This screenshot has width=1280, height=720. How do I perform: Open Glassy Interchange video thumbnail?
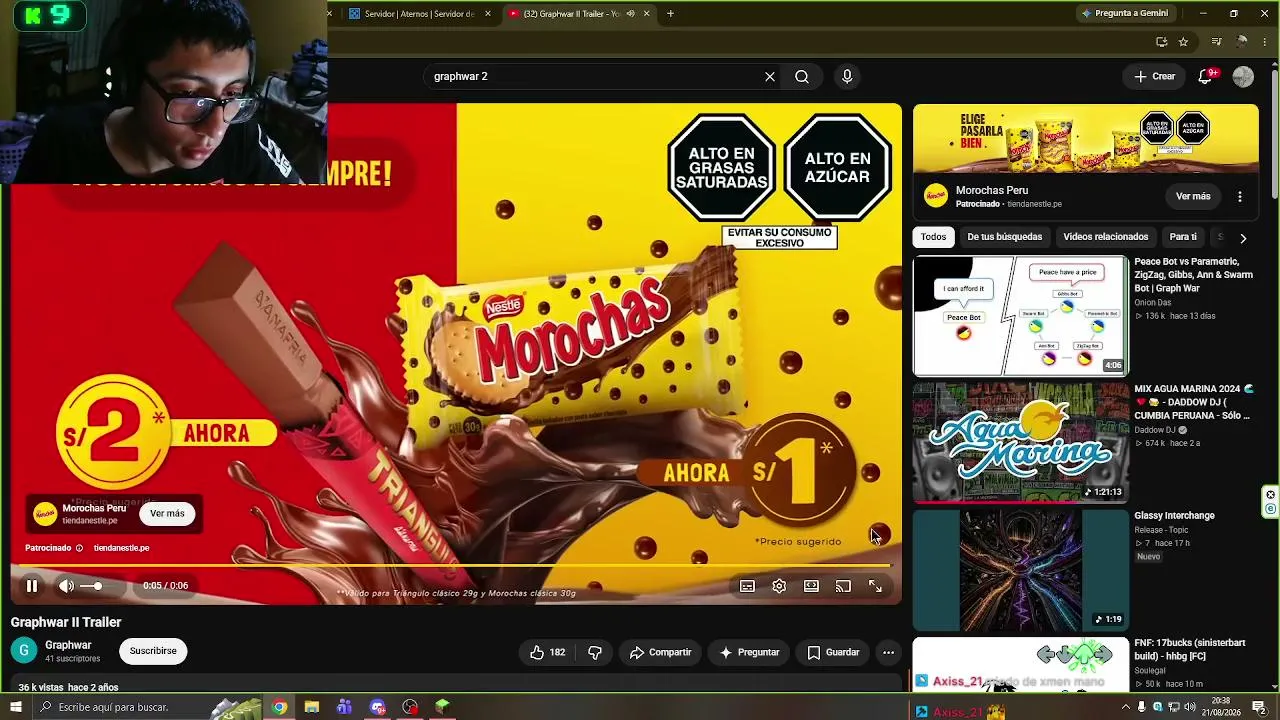1021,569
